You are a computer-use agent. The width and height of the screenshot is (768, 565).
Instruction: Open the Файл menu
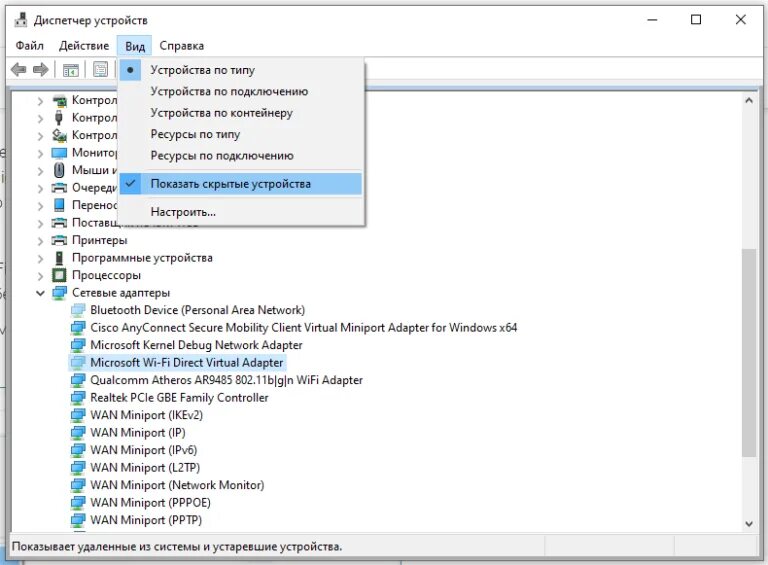pos(29,46)
